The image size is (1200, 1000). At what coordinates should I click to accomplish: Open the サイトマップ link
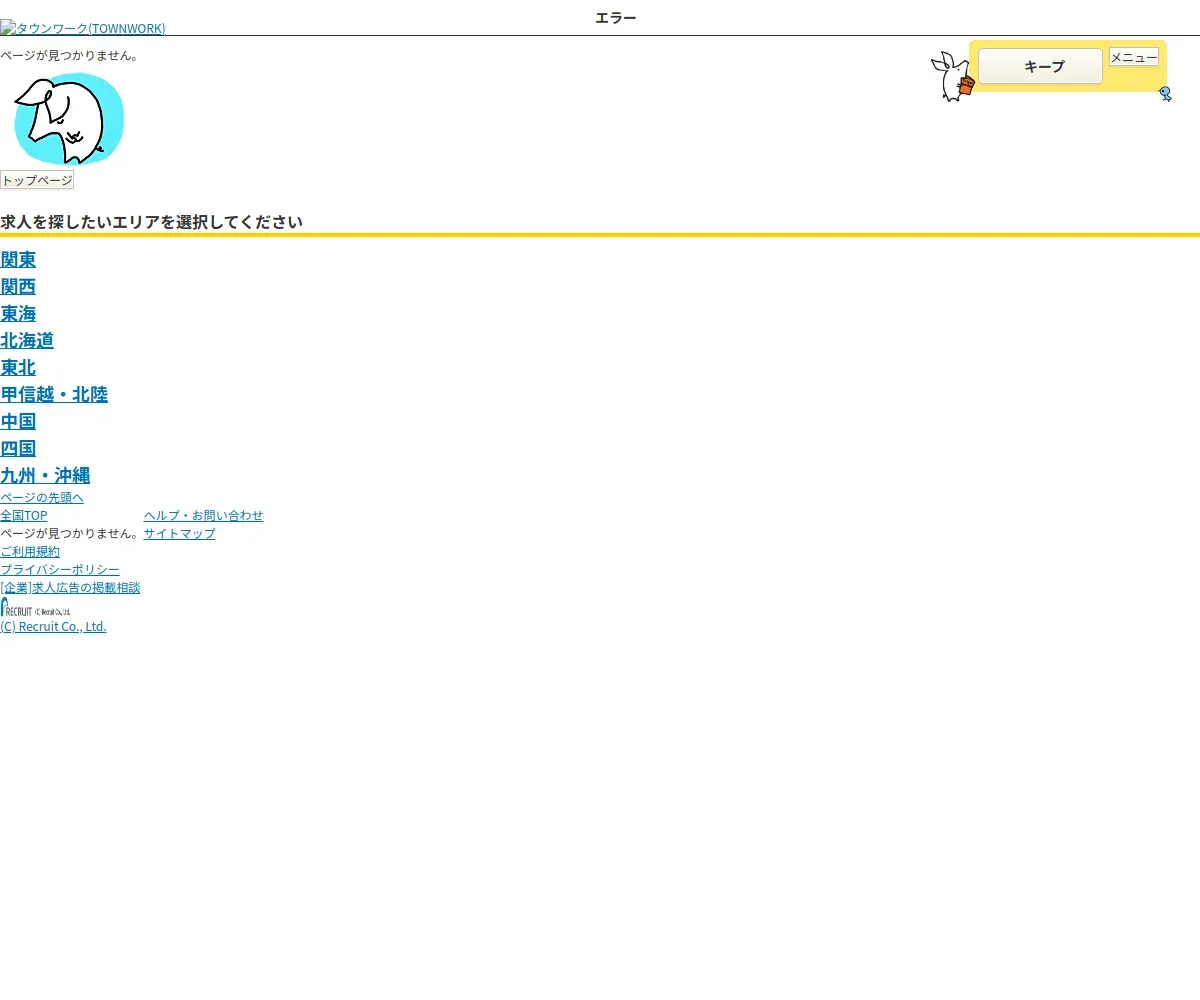pos(179,533)
